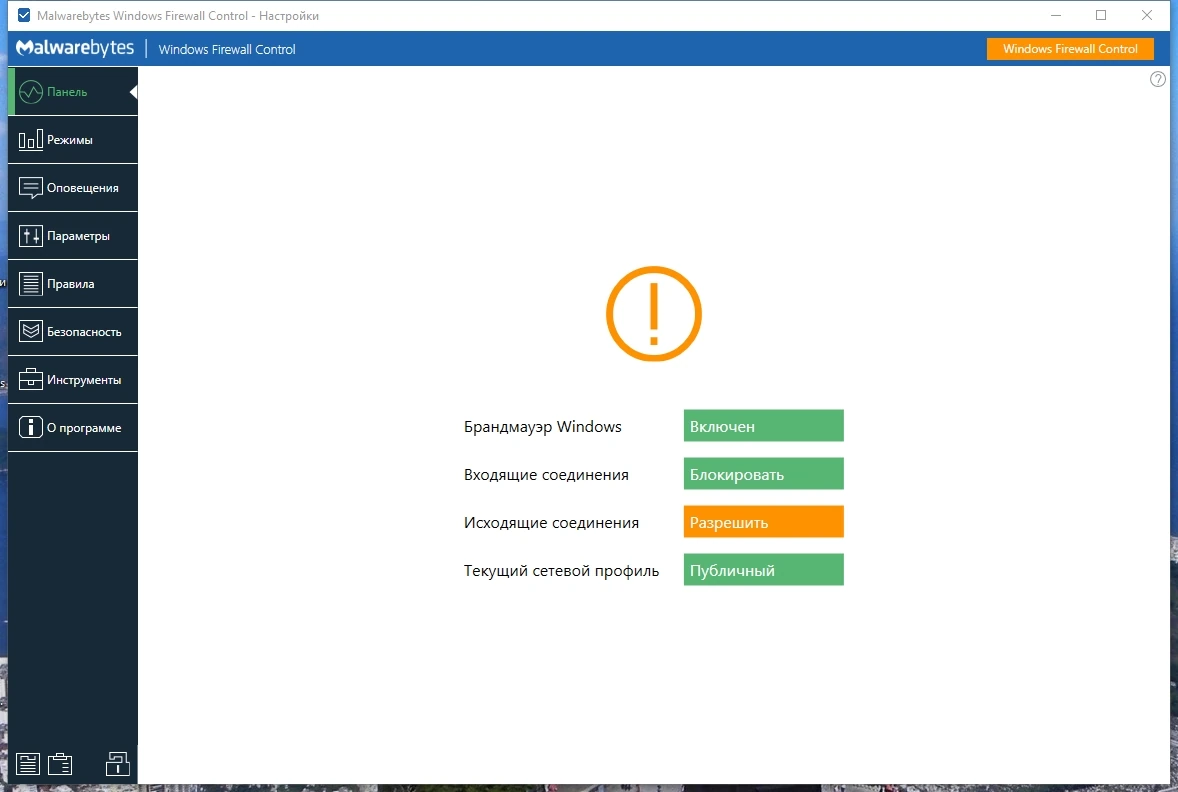Open the Режимы section in sidebar
The width and height of the screenshot is (1178, 792).
[73, 140]
